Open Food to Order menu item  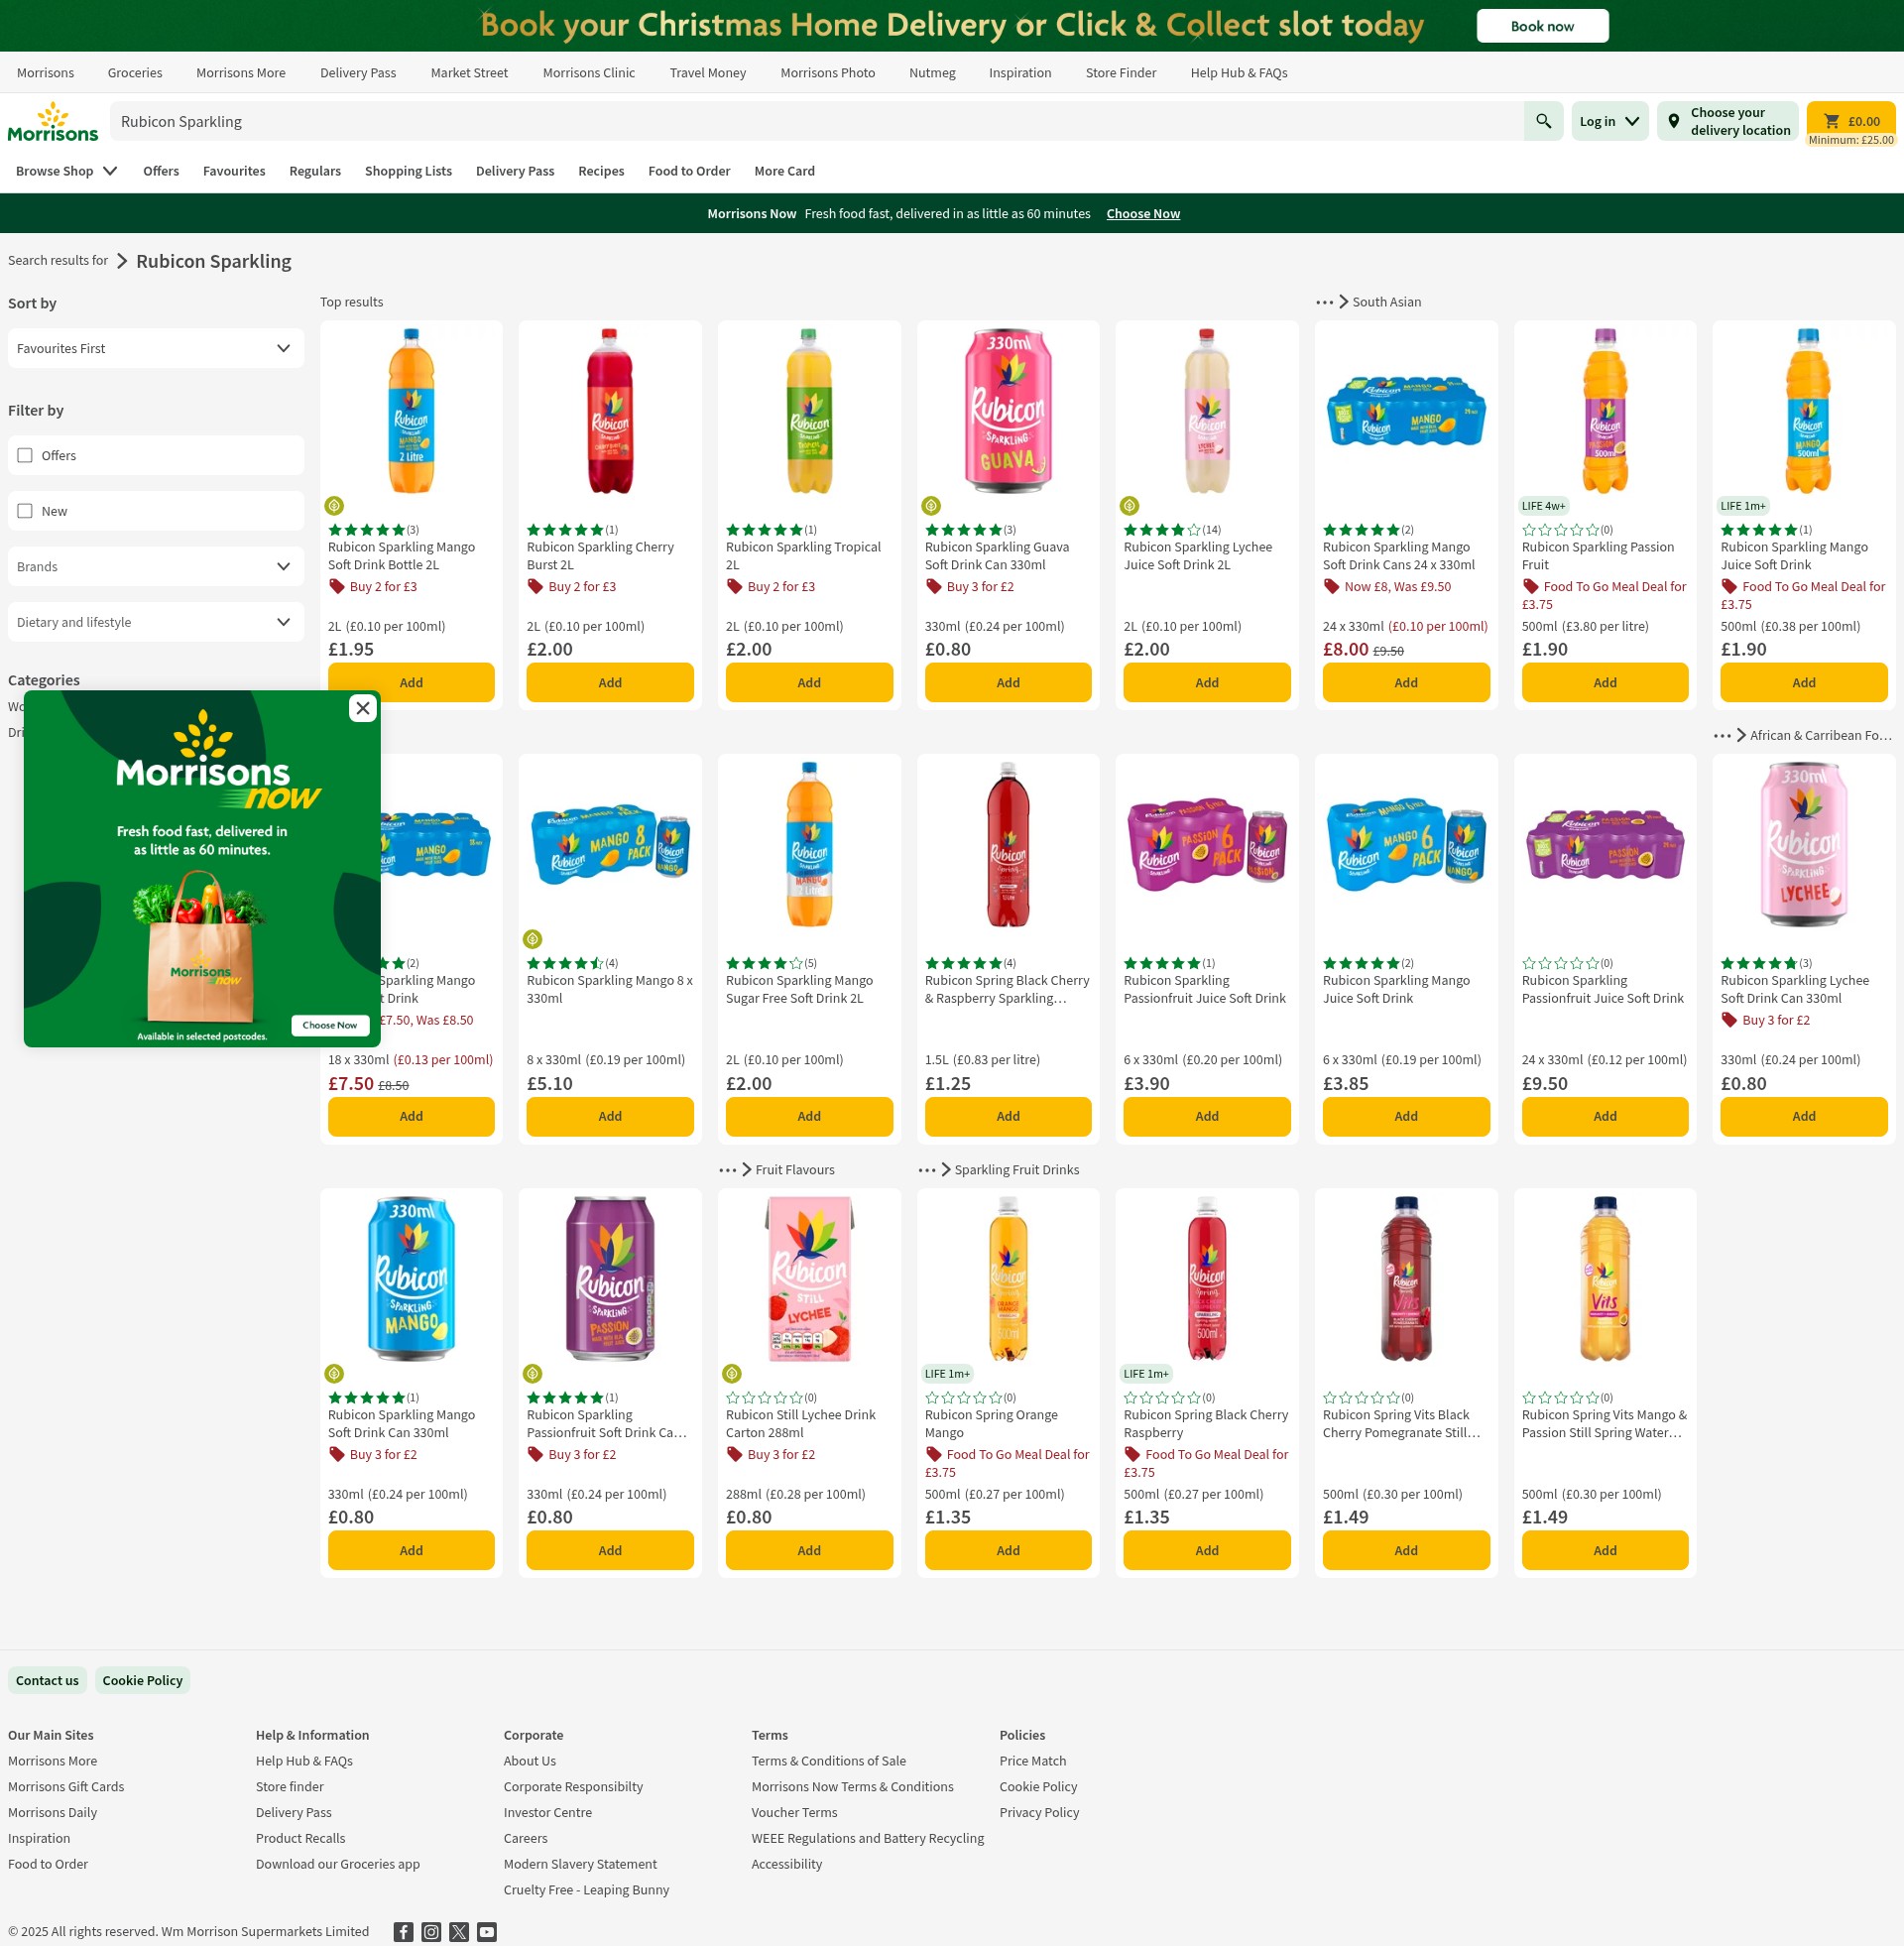point(689,171)
